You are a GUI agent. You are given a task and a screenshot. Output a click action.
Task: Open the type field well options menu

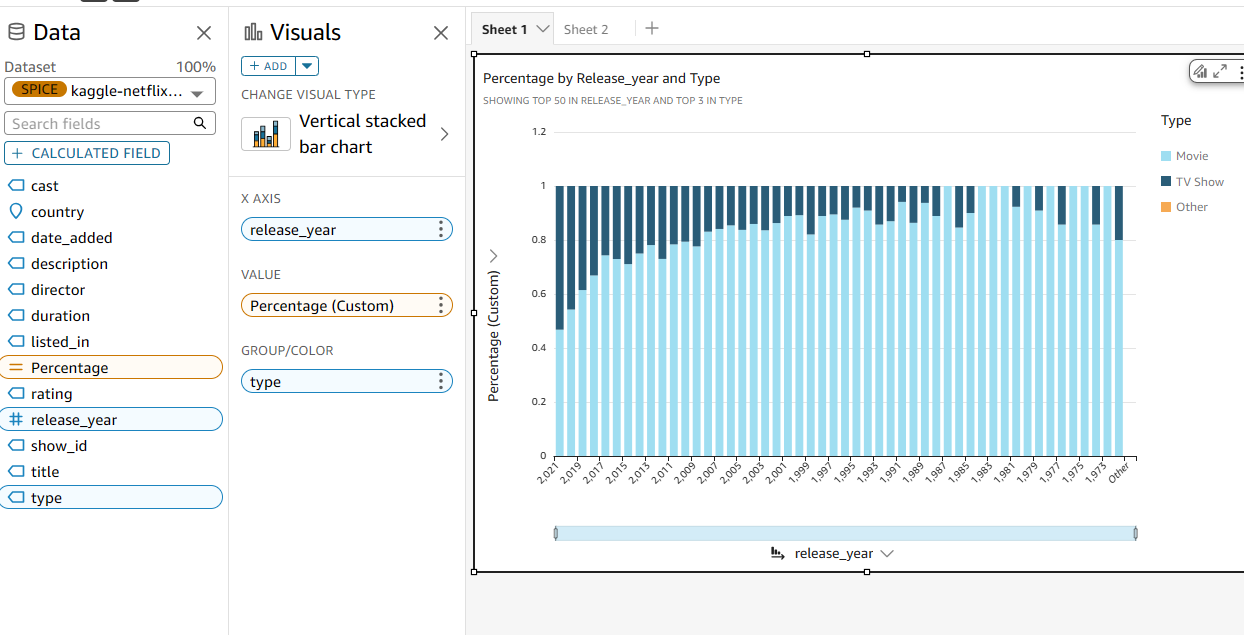[x=440, y=382]
